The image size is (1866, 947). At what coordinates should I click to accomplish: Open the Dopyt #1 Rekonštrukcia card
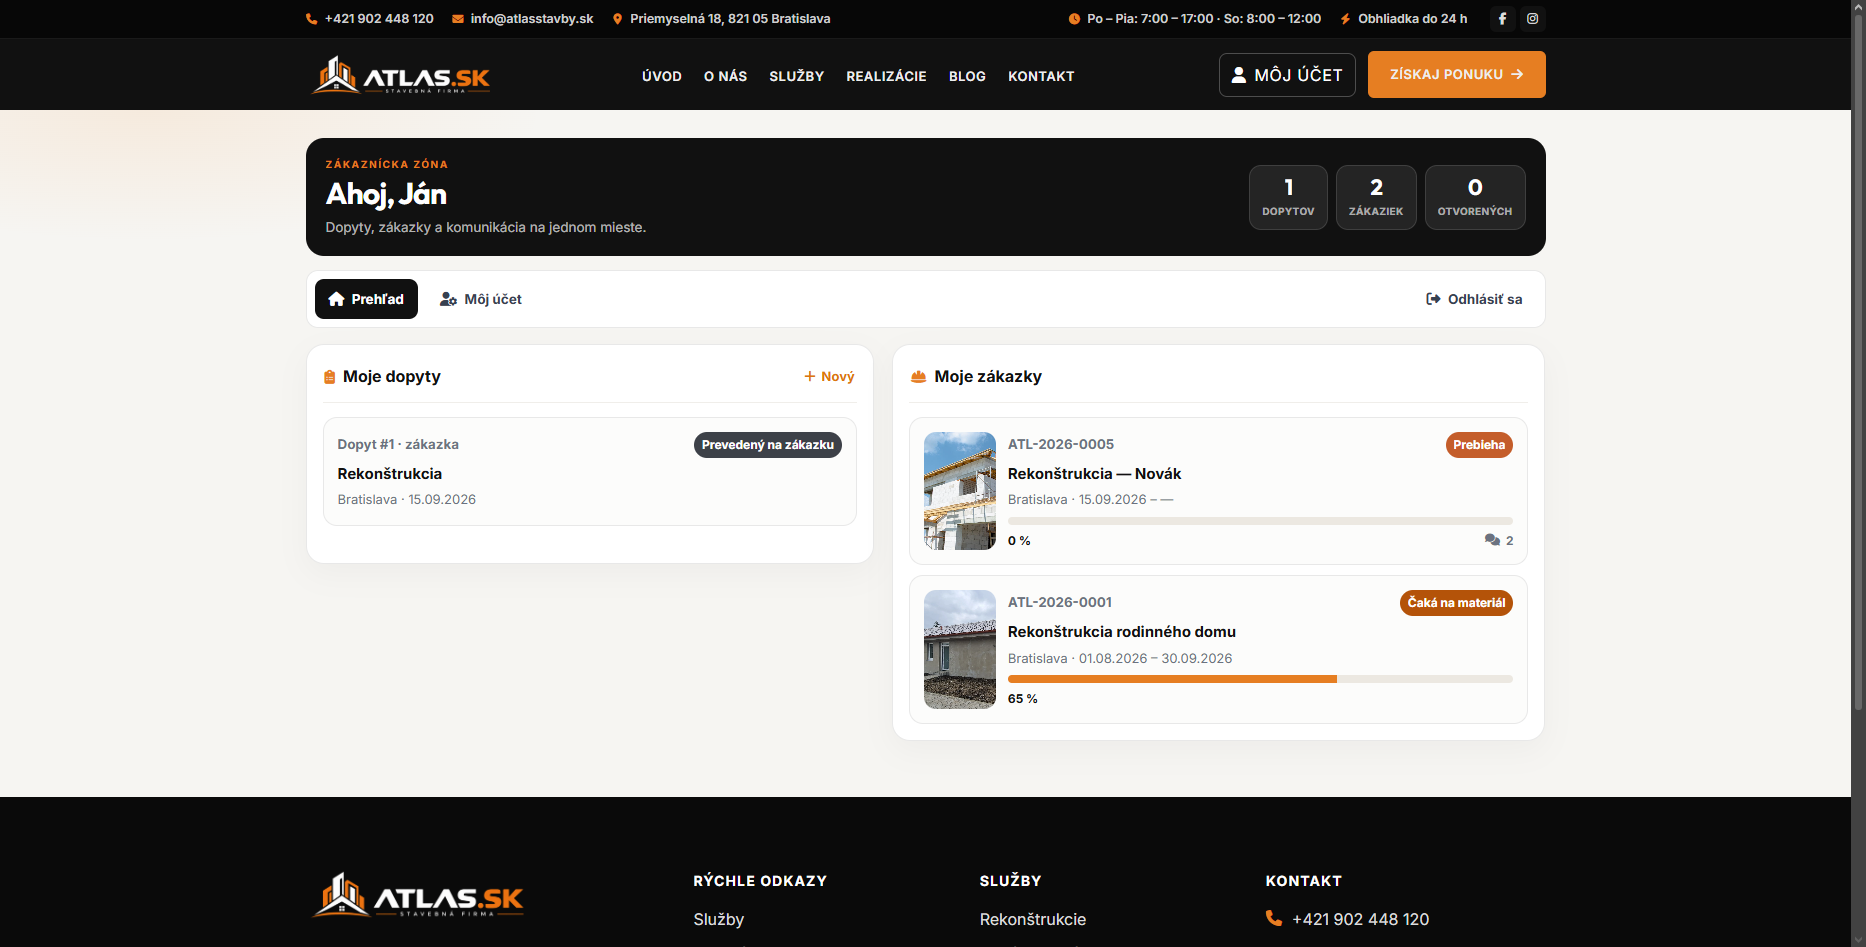590,472
